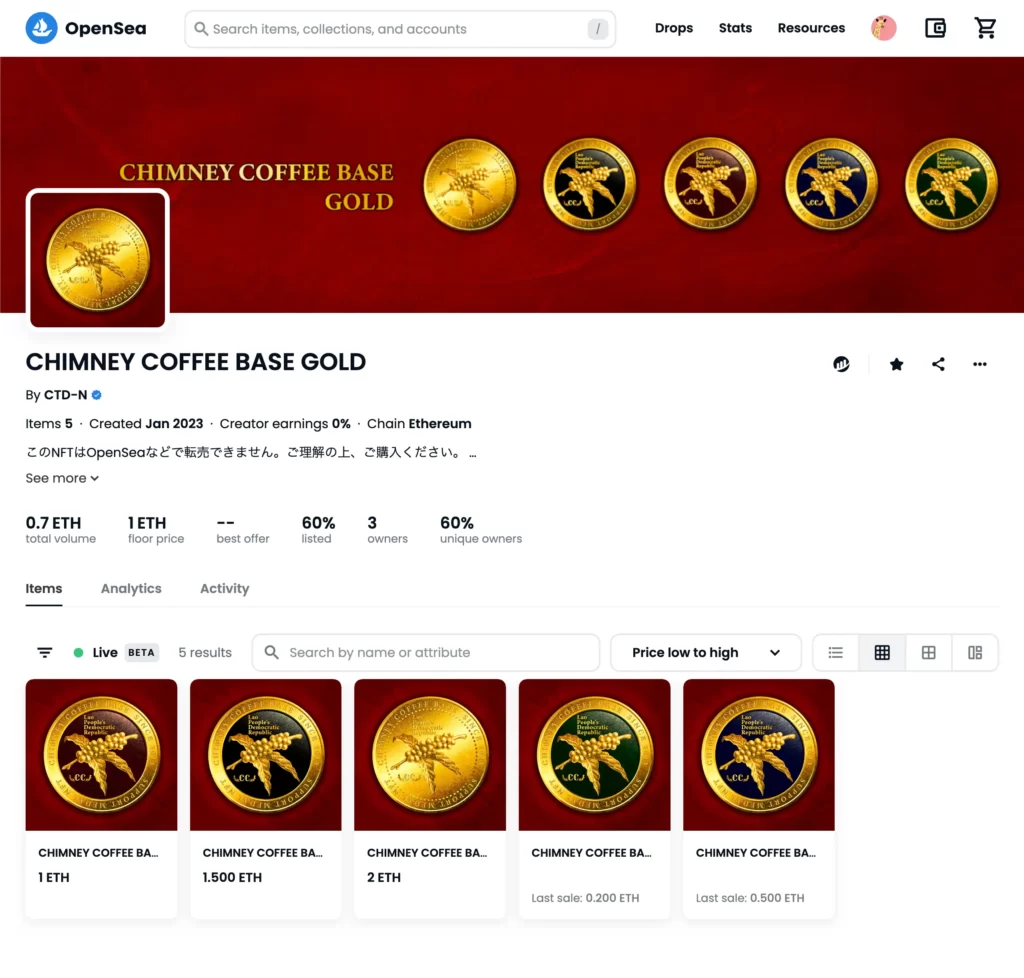Switch to the Activity tab
This screenshot has height=978, width=1024.
tap(225, 588)
